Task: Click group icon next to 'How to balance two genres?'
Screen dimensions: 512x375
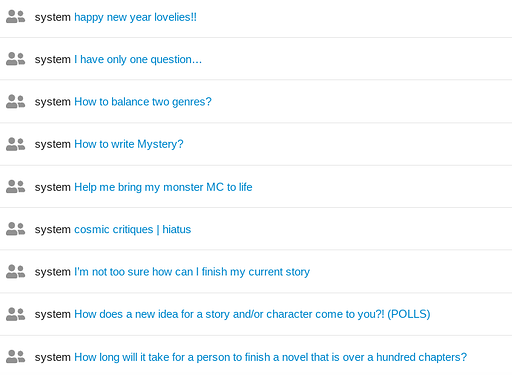Action: pos(15,101)
